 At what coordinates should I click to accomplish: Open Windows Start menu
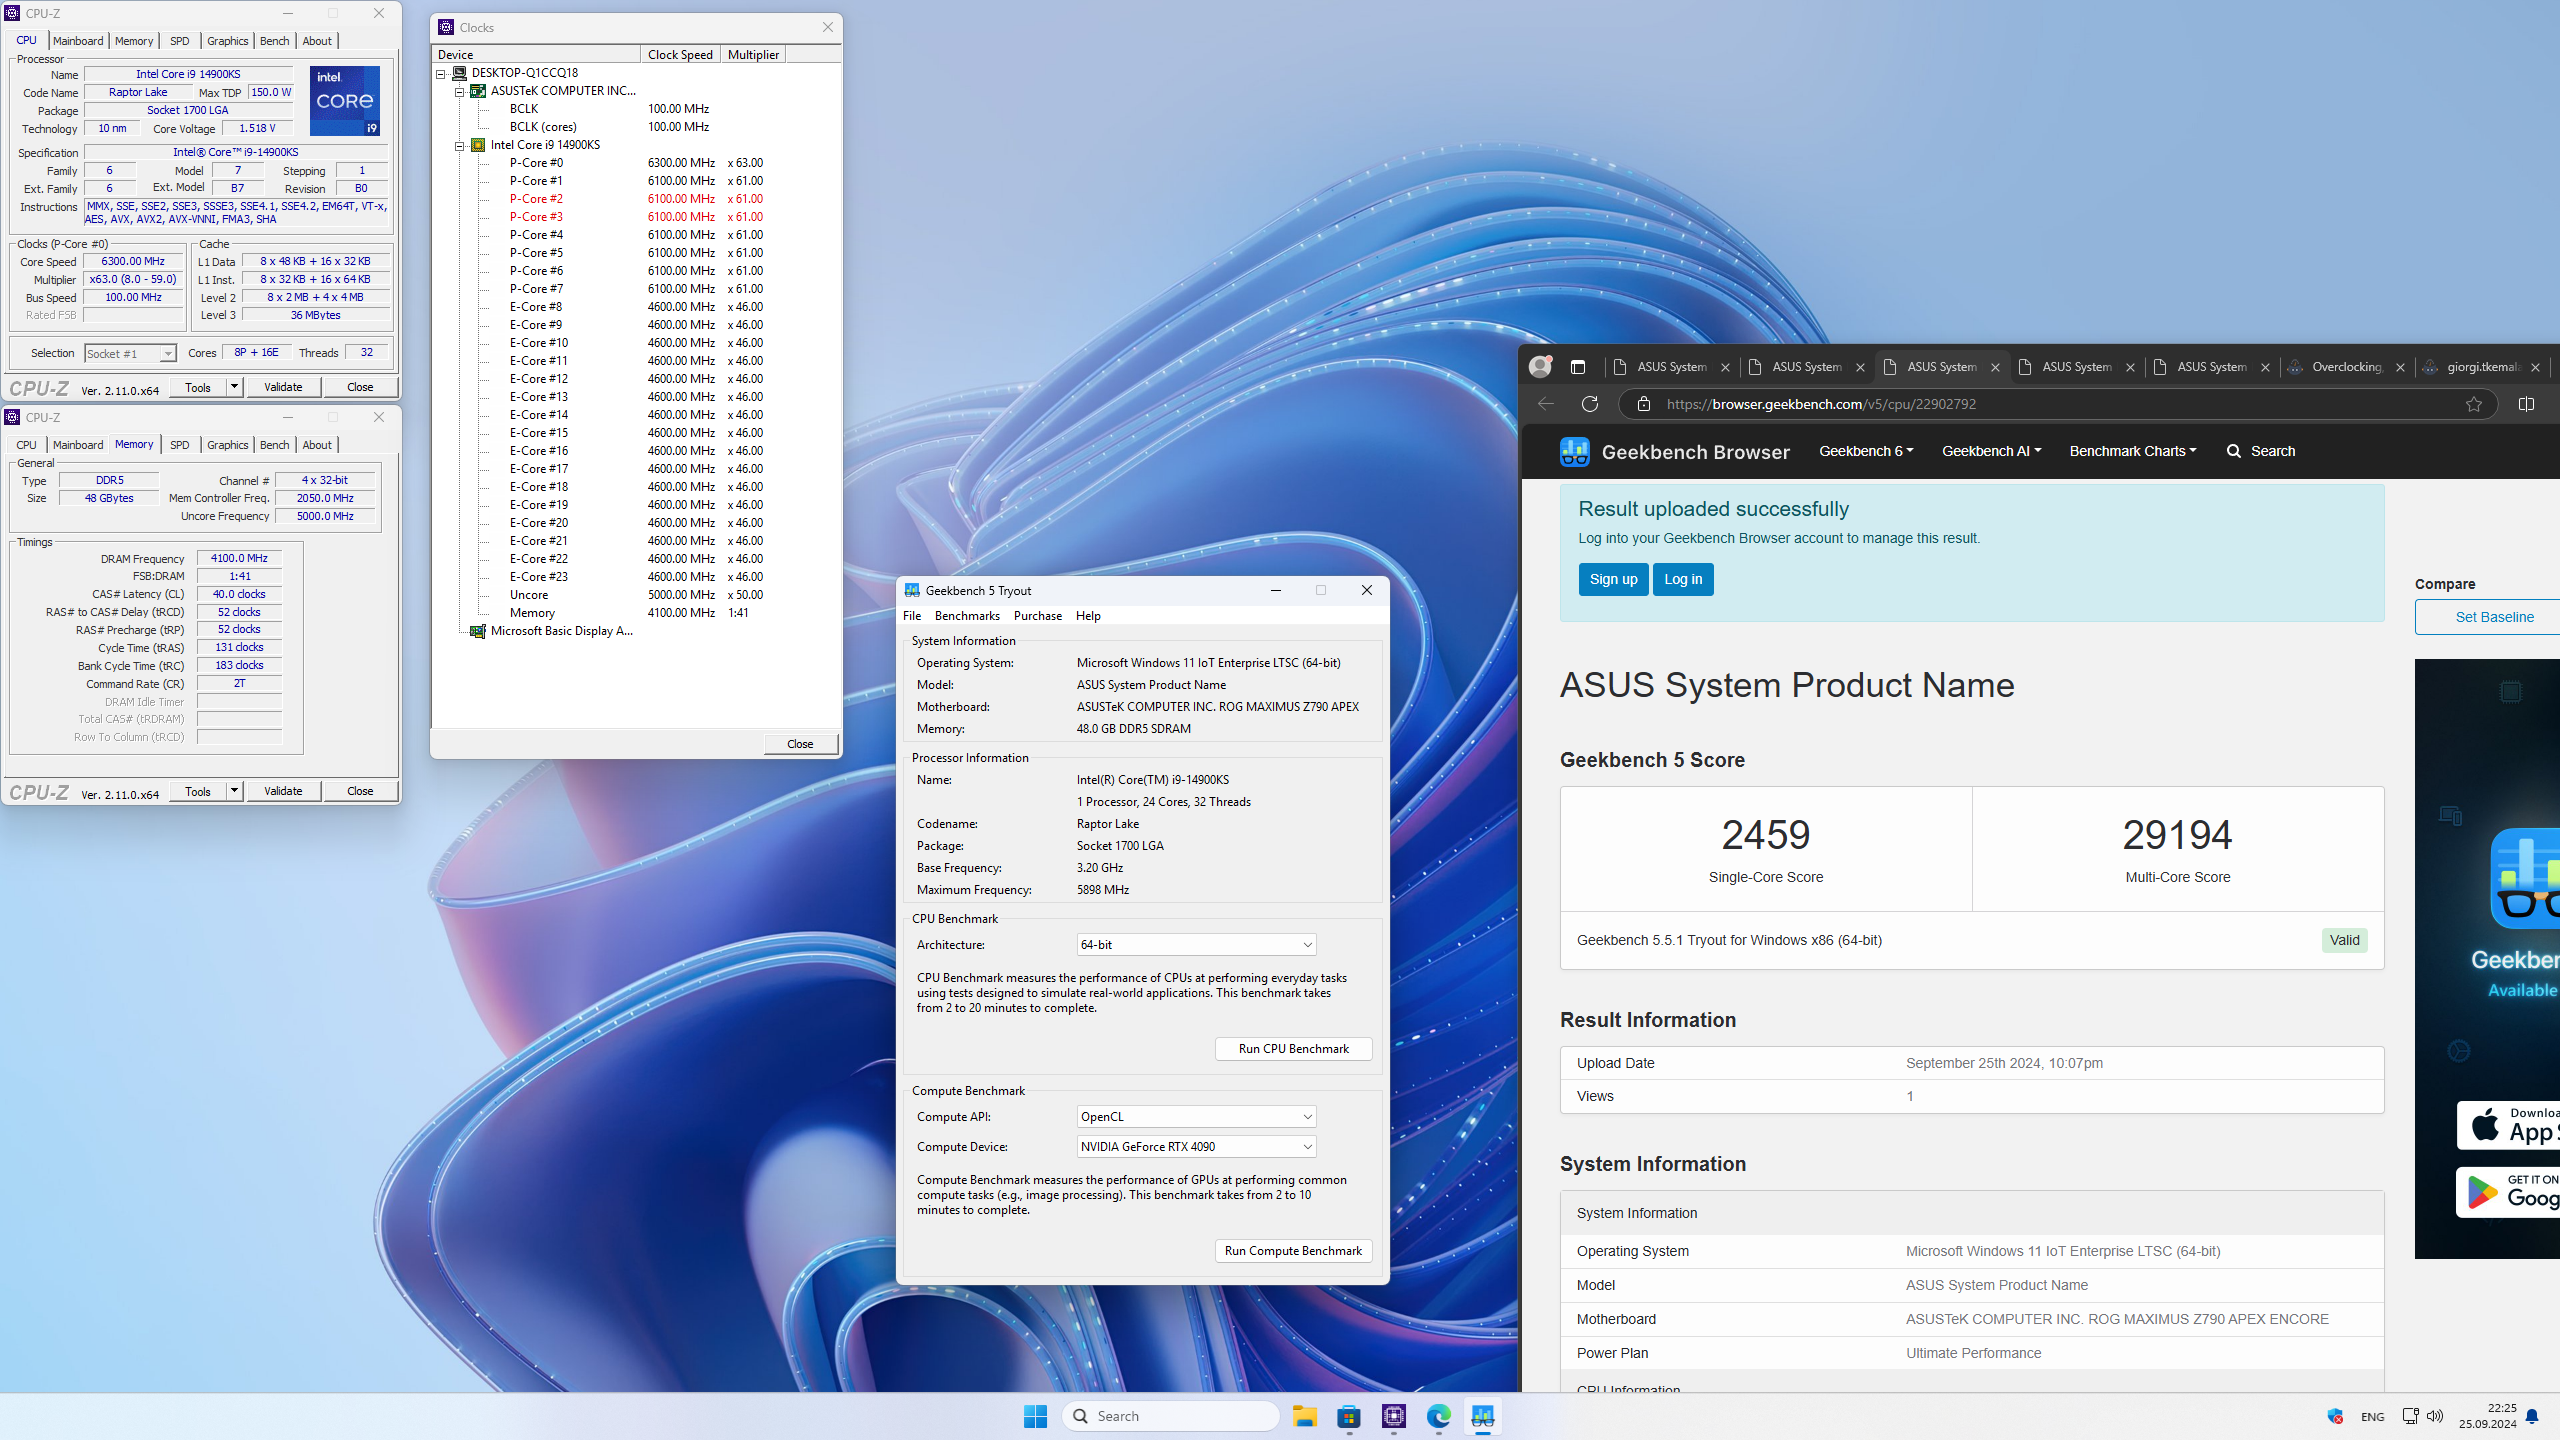[x=1035, y=1416]
